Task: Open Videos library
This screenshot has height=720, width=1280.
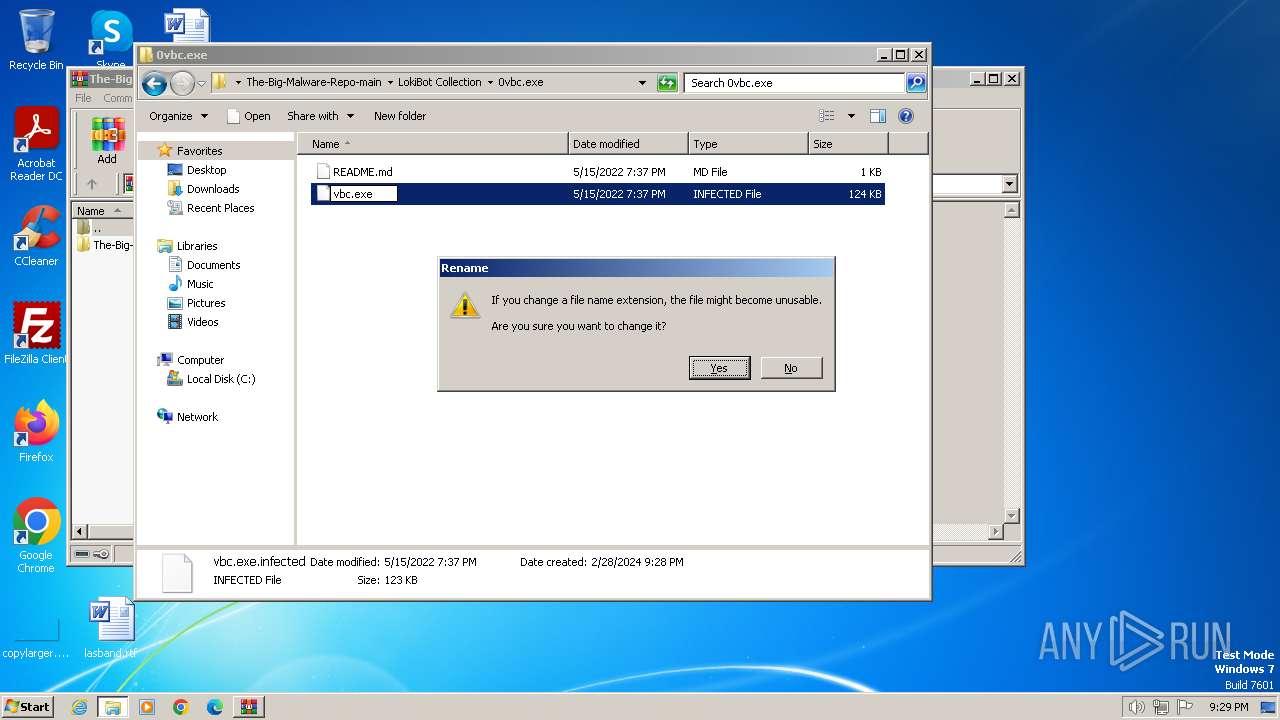Action: tap(202, 322)
